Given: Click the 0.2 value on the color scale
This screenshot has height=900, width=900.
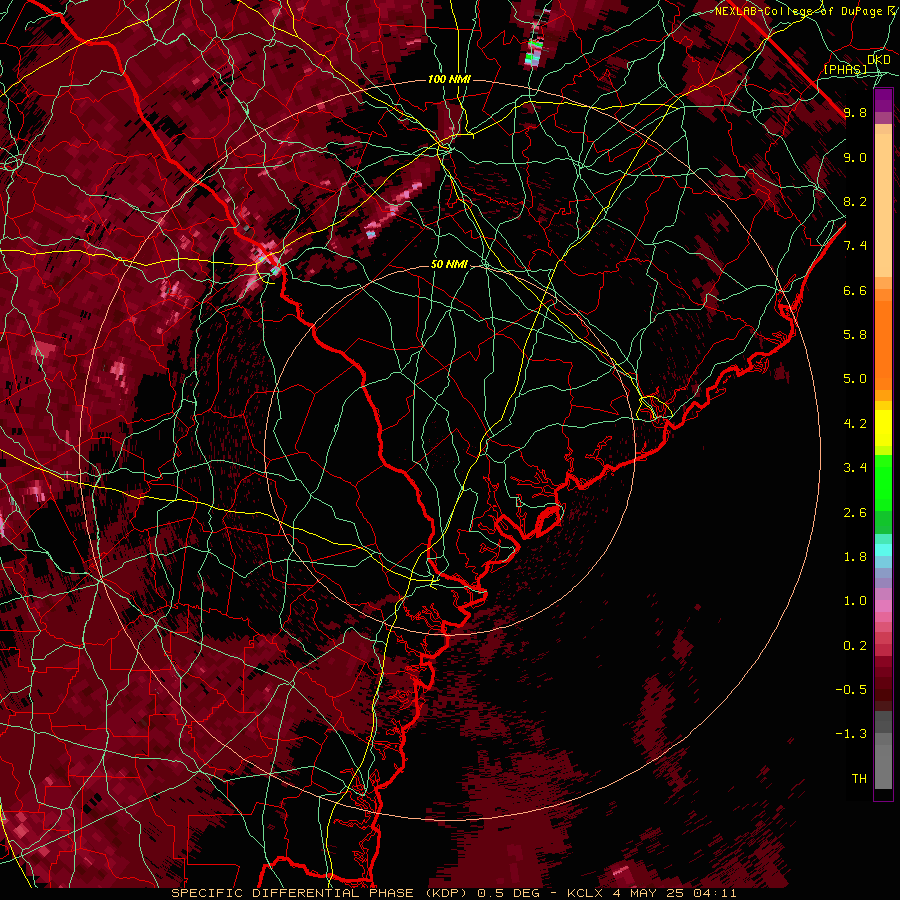Looking at the screenshot, I should coord(855,646).
